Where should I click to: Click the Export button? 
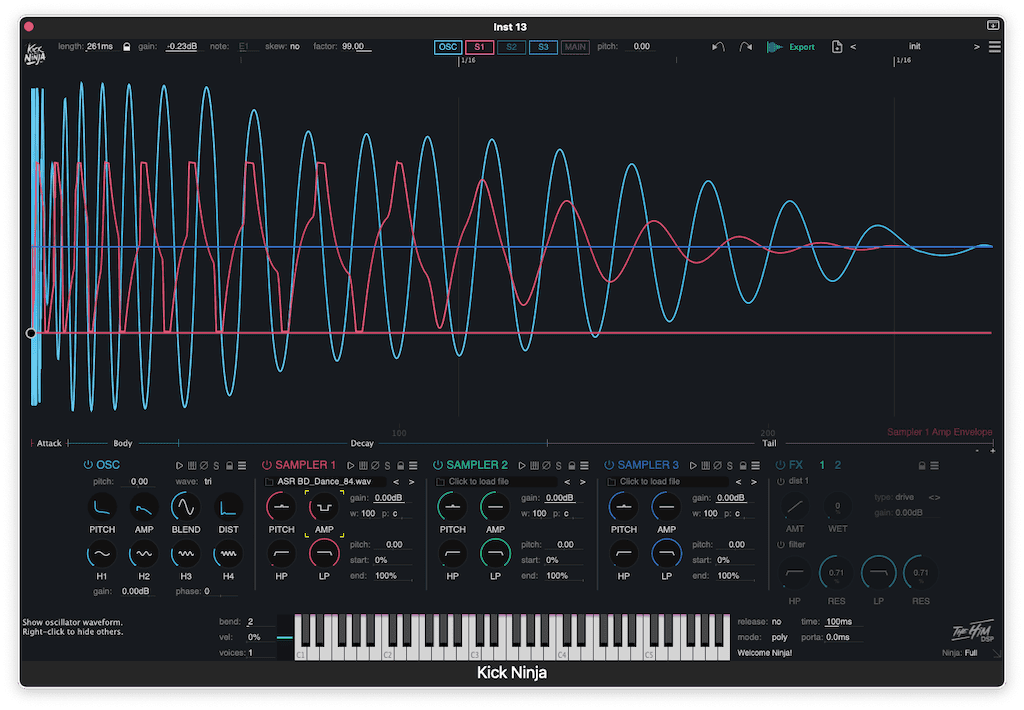791,47
